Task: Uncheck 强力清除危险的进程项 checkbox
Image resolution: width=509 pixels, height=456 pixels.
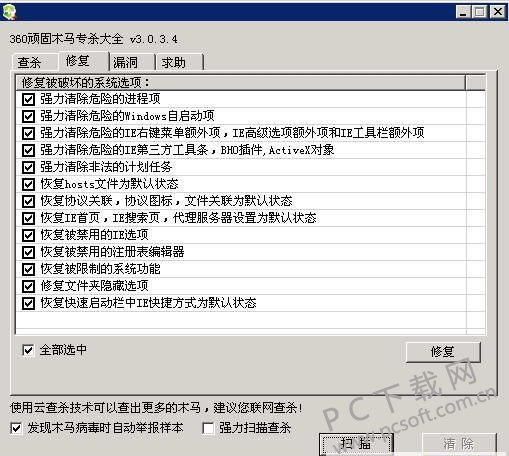Action: pyautogui.click(x=28, y=99)
